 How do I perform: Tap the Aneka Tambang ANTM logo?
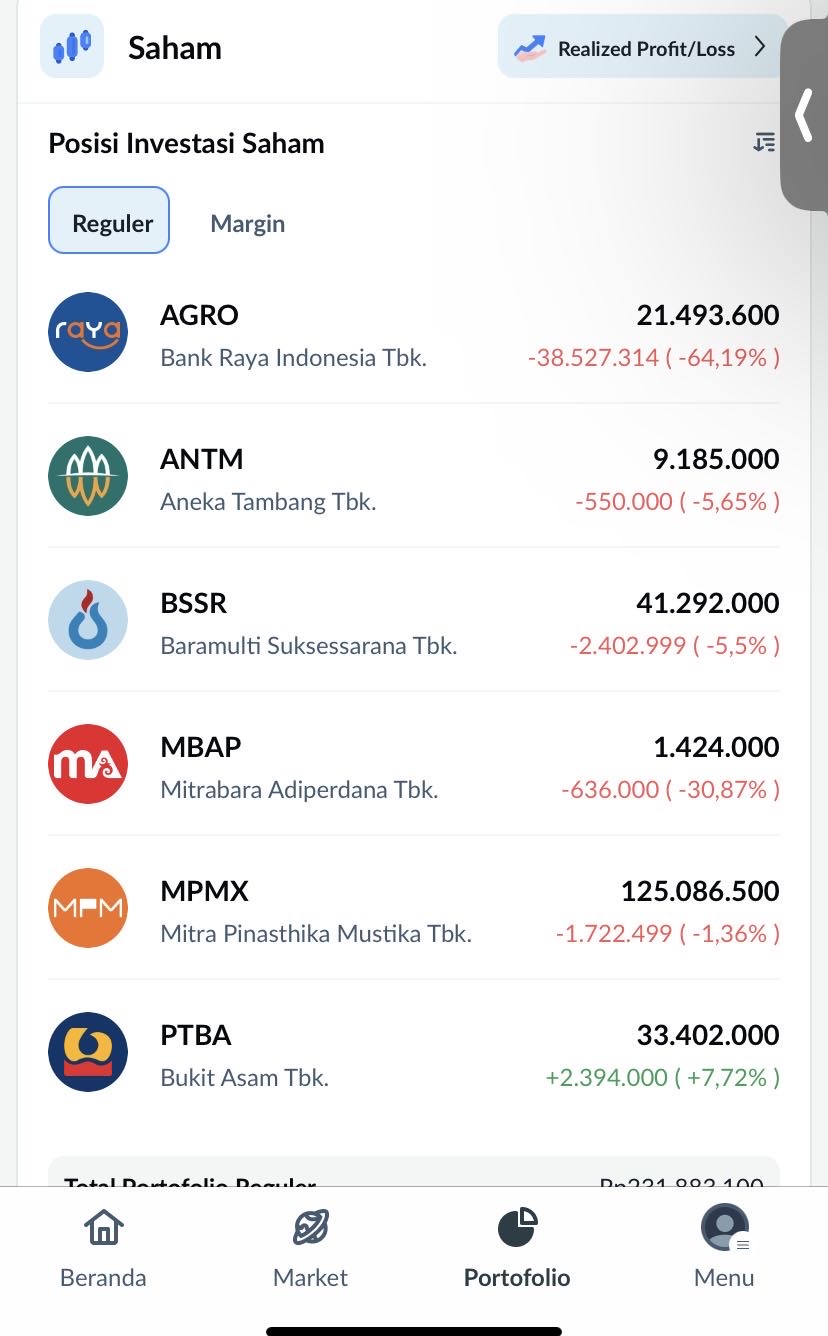88,476
